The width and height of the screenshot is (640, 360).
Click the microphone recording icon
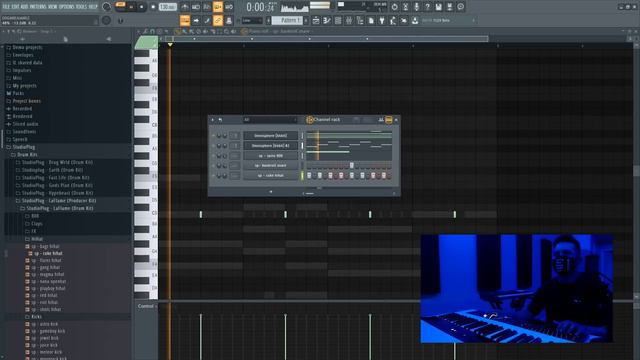pyautogui.click(x=416, y=7)
